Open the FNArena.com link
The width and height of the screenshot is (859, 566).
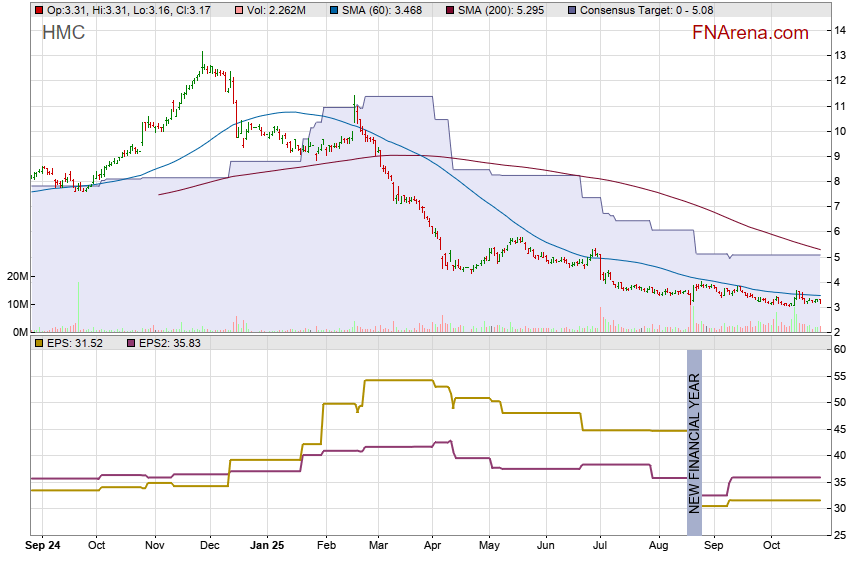[749, 33]
